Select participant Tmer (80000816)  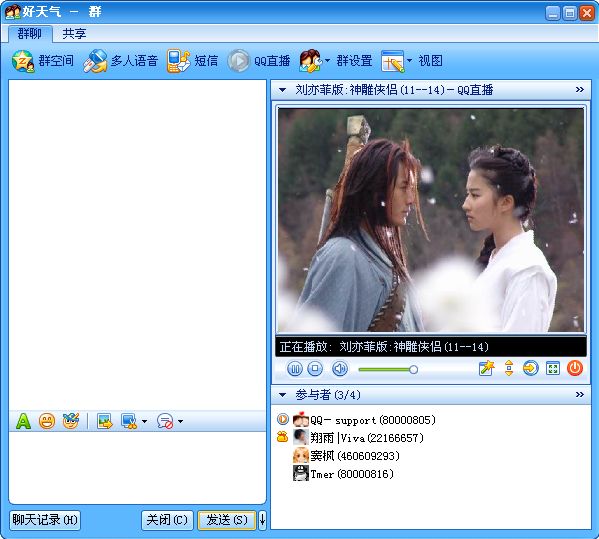coord(352,474)
